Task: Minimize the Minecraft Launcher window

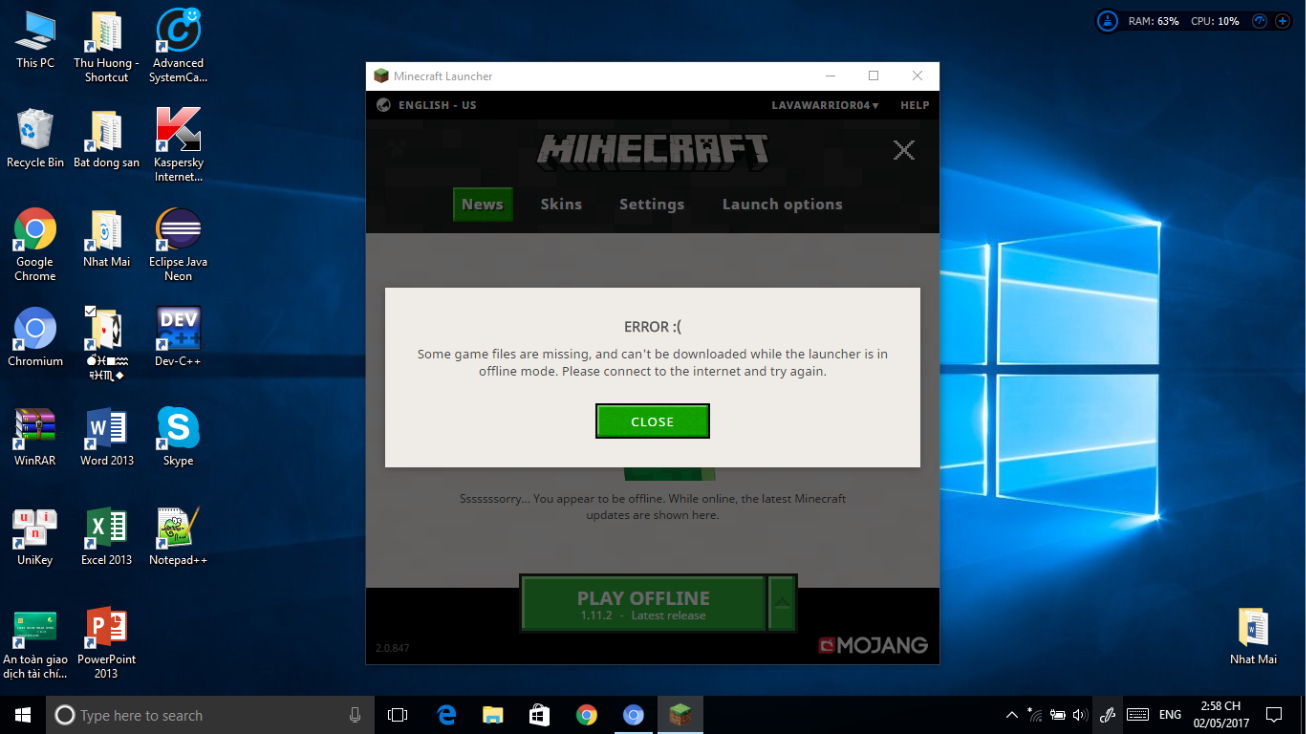Action: click(x=830, y=76)
